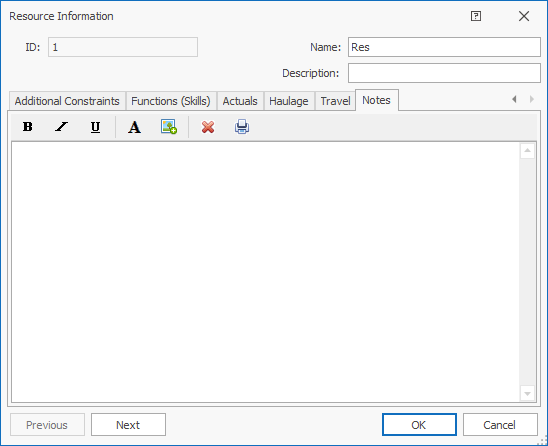The width and height of the screenshot is (548, 446).
Task: Click the notes scrollbar up arrow
Action: (x=527, y=151)
